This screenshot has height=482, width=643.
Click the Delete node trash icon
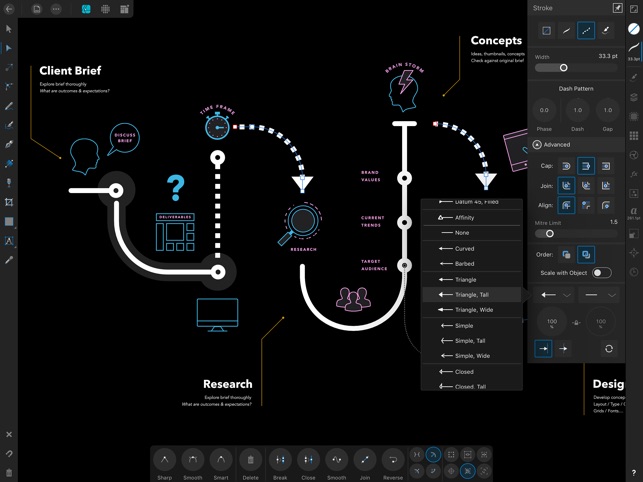coord(250,460)
